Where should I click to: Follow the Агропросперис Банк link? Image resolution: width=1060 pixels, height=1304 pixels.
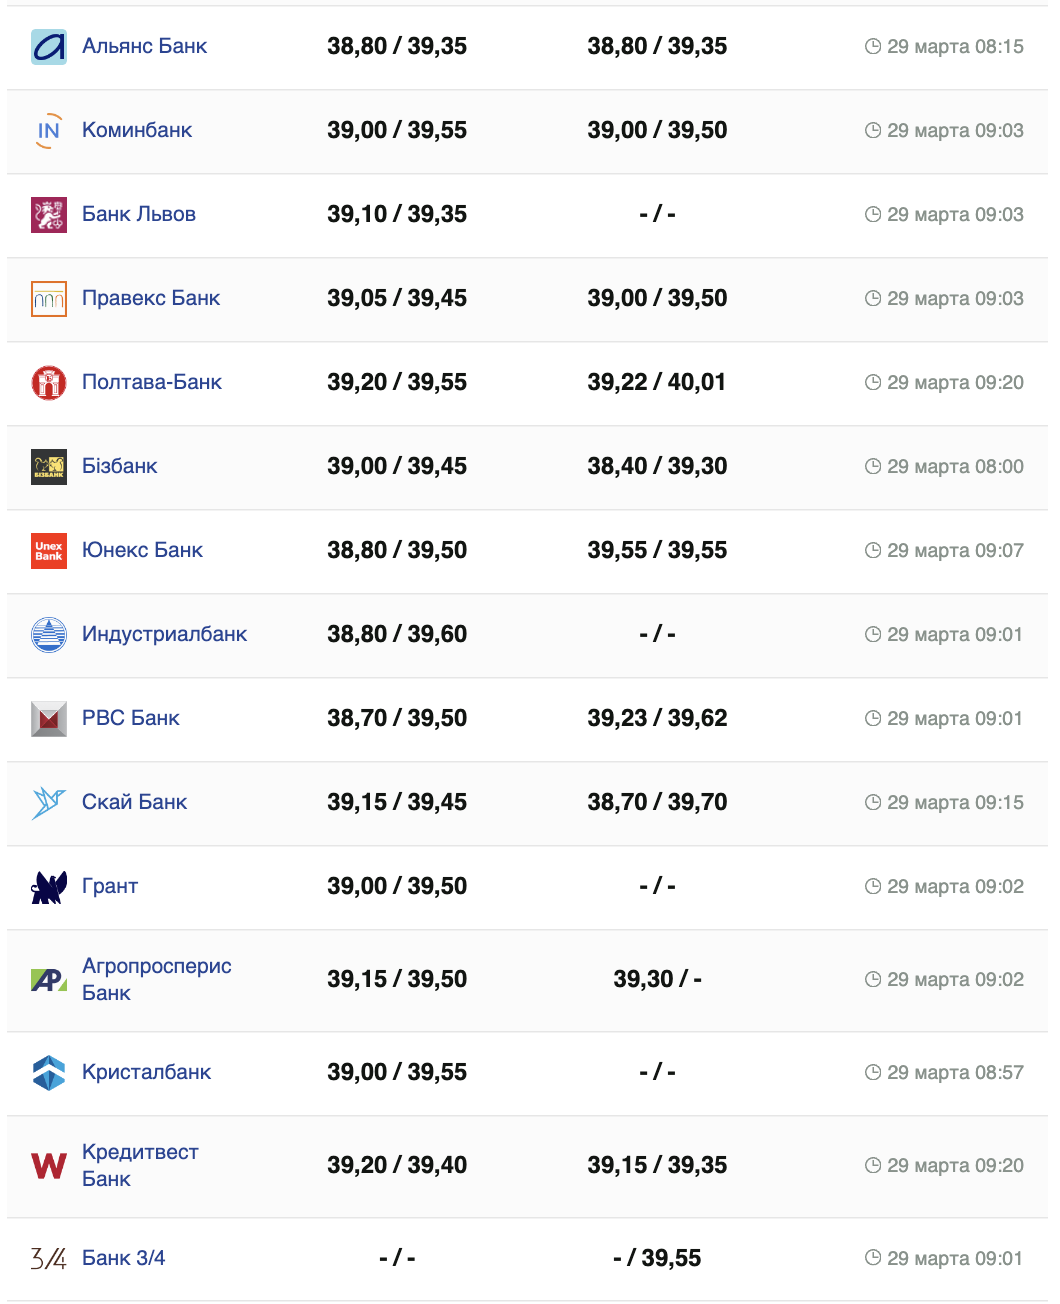[156, 979]
